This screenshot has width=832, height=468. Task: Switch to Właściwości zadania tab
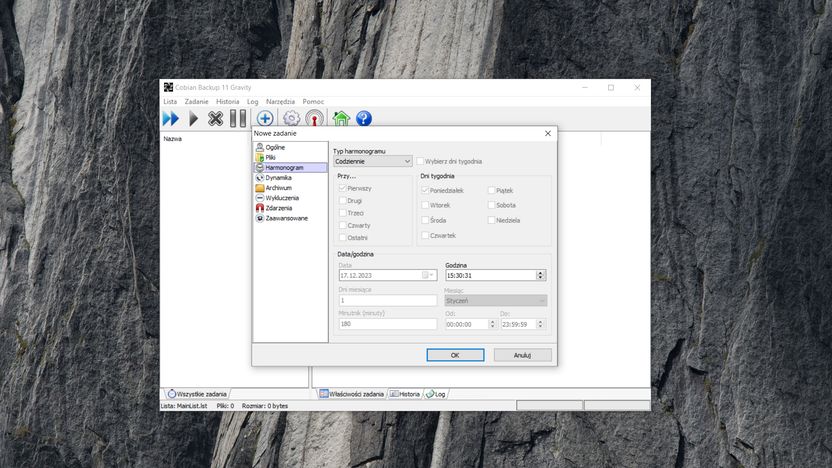pos(351,394)
